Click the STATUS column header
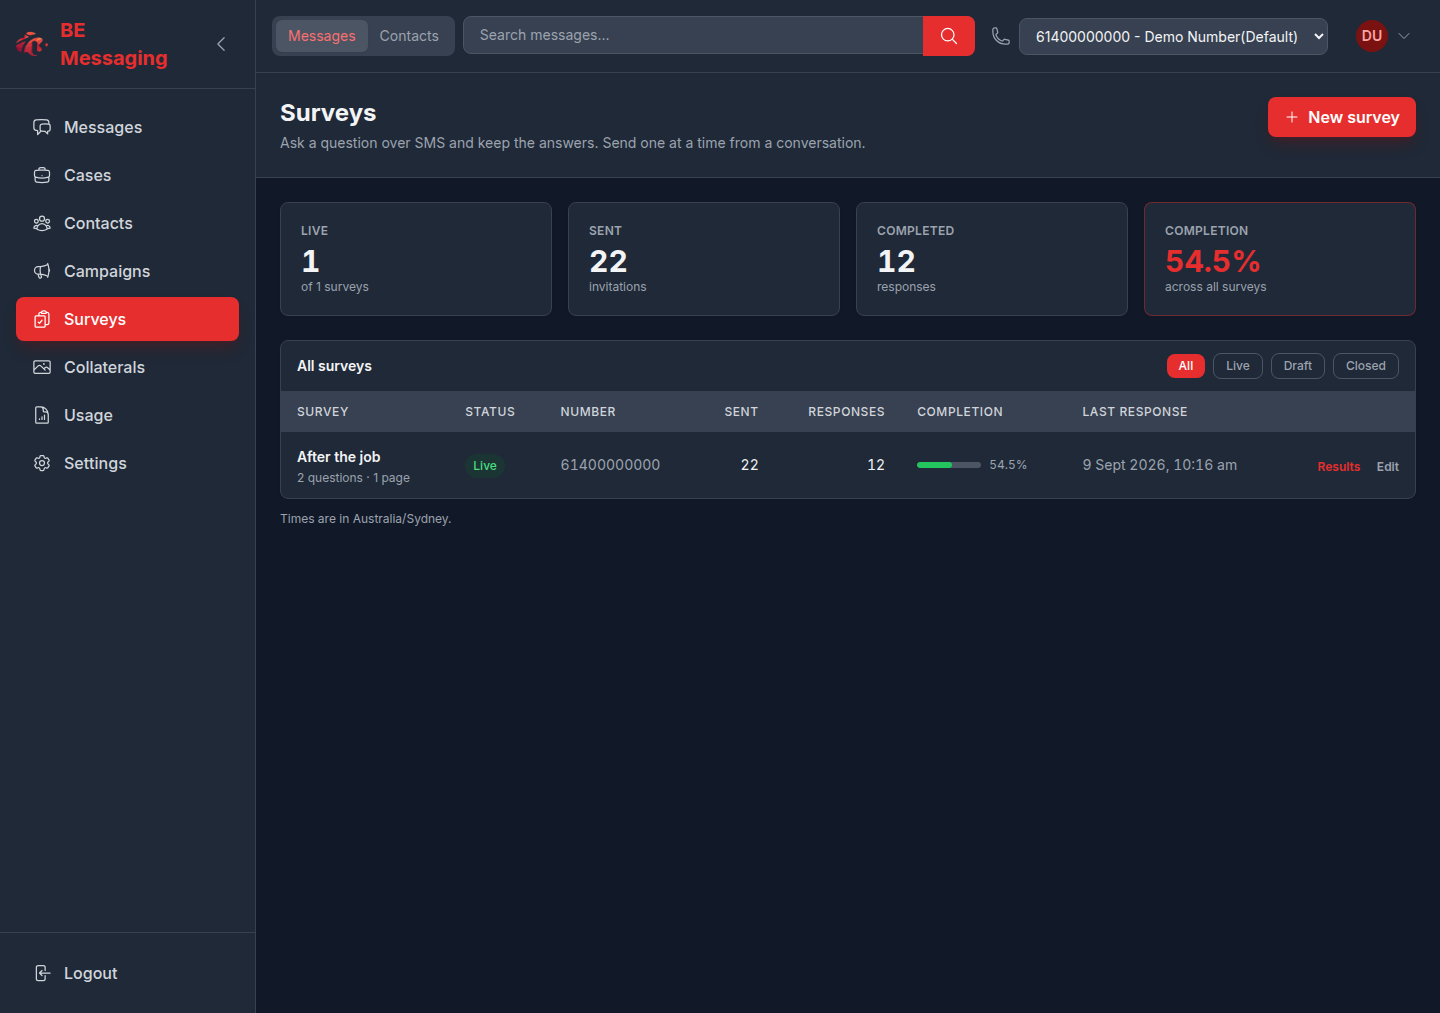The height and width of the screenshot is (1013, 1440). (x=490, y=412)
